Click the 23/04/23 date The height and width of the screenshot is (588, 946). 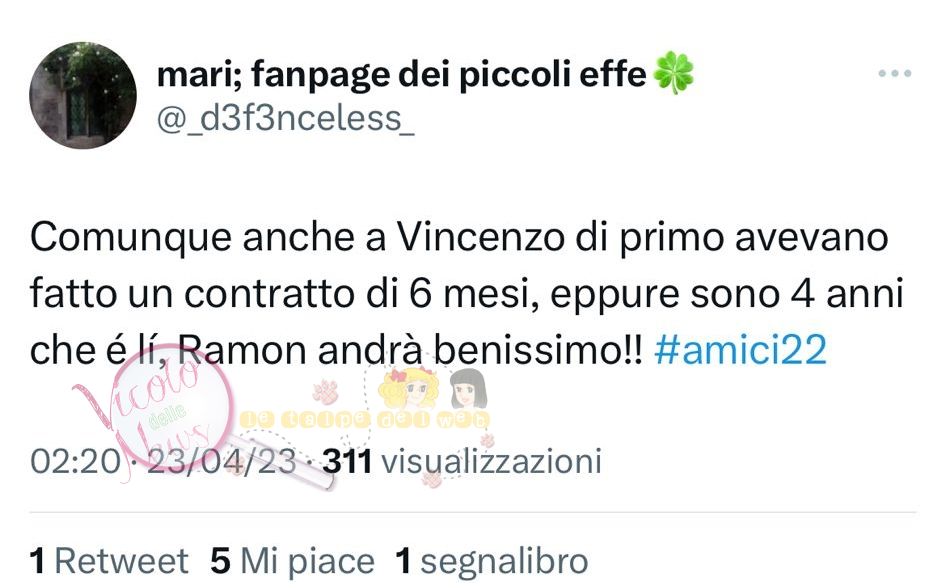pyautogui.click(x=221, y=461)
